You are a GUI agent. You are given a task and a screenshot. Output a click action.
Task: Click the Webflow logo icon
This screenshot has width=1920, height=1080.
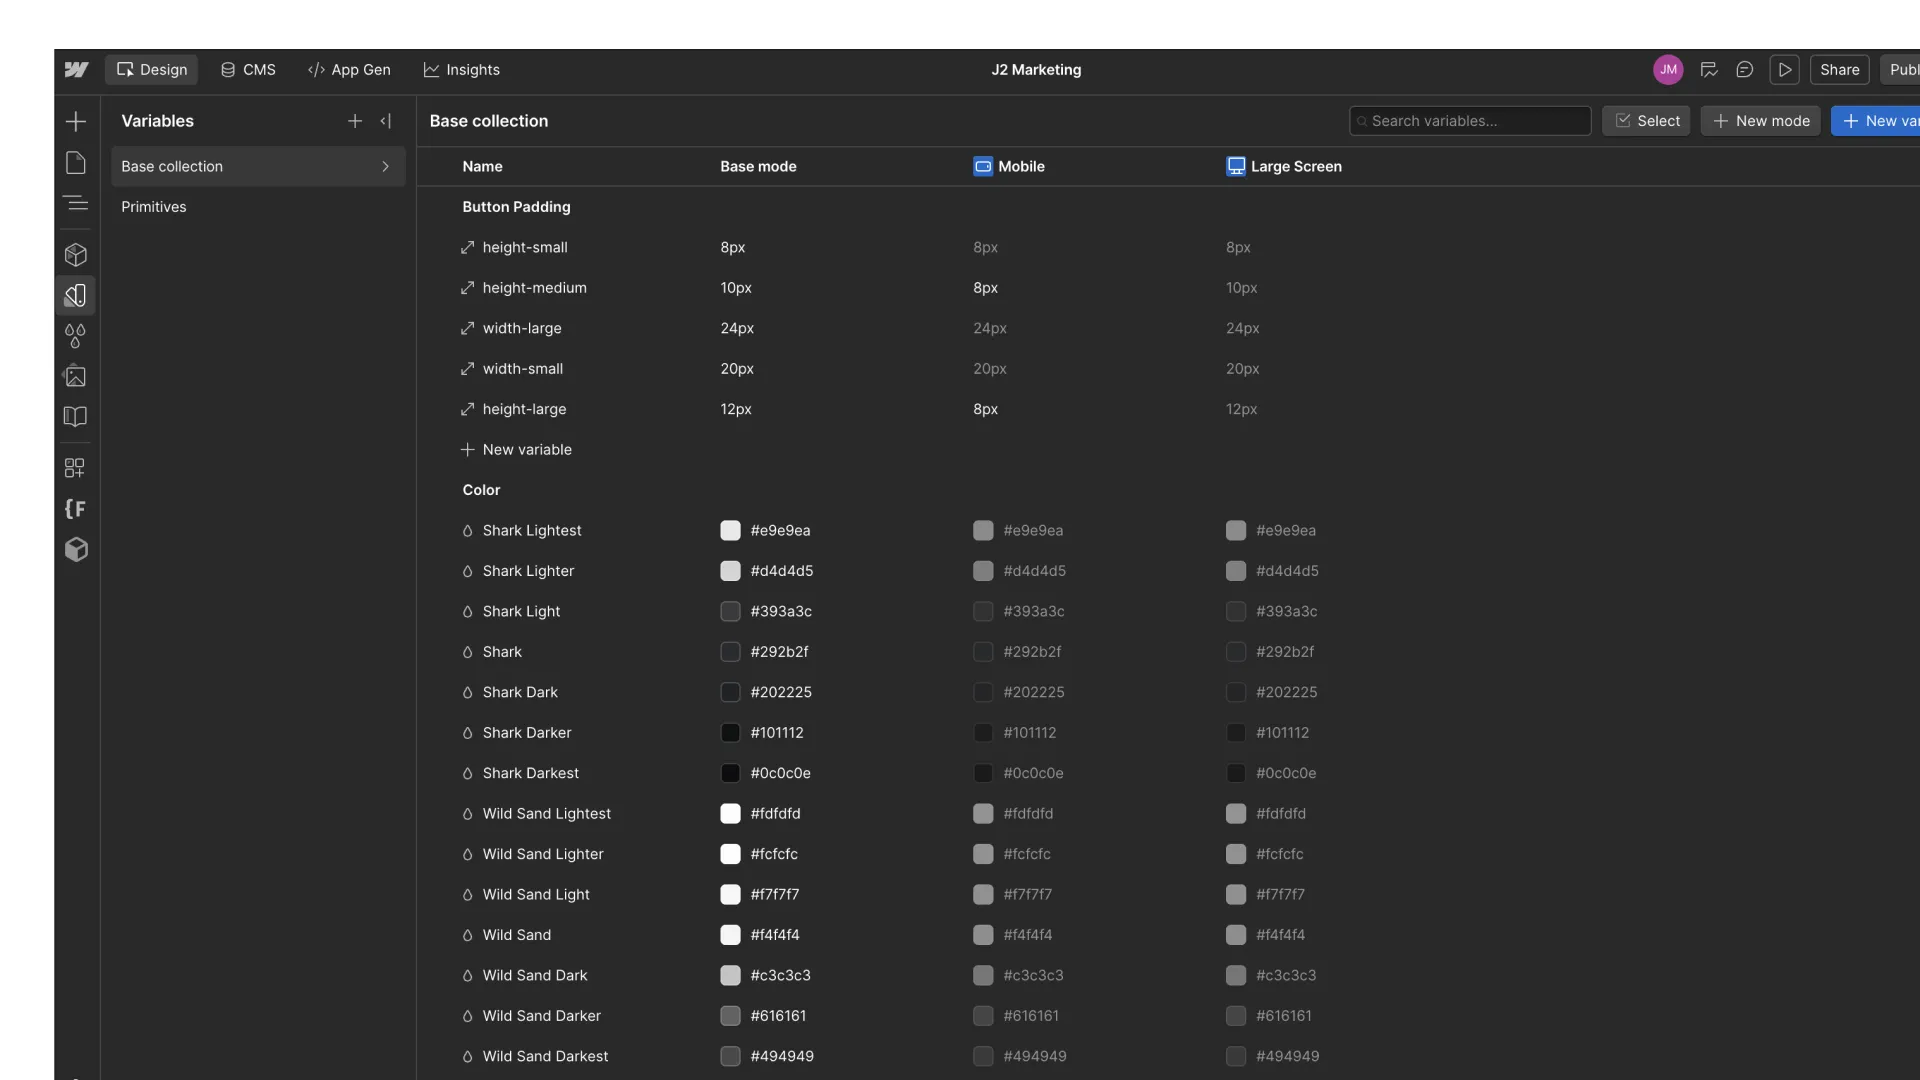(76, 70)
